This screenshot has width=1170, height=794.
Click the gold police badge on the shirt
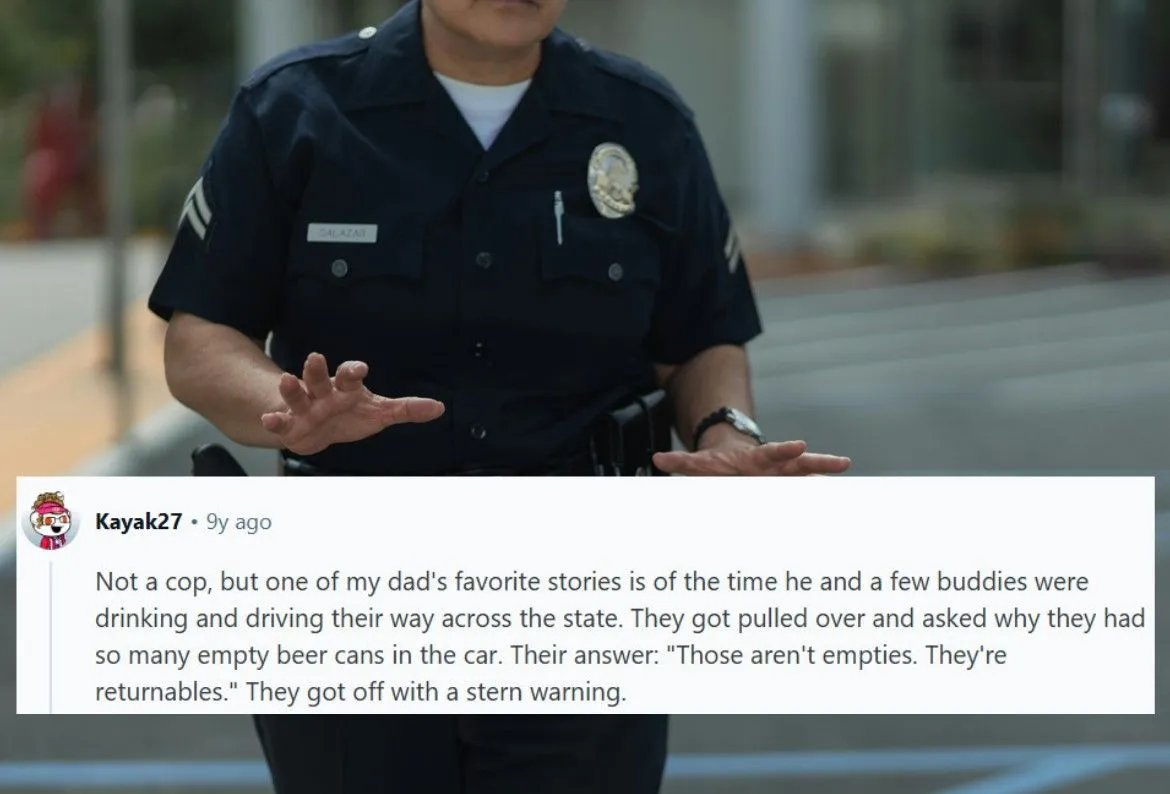pos(613,181)
